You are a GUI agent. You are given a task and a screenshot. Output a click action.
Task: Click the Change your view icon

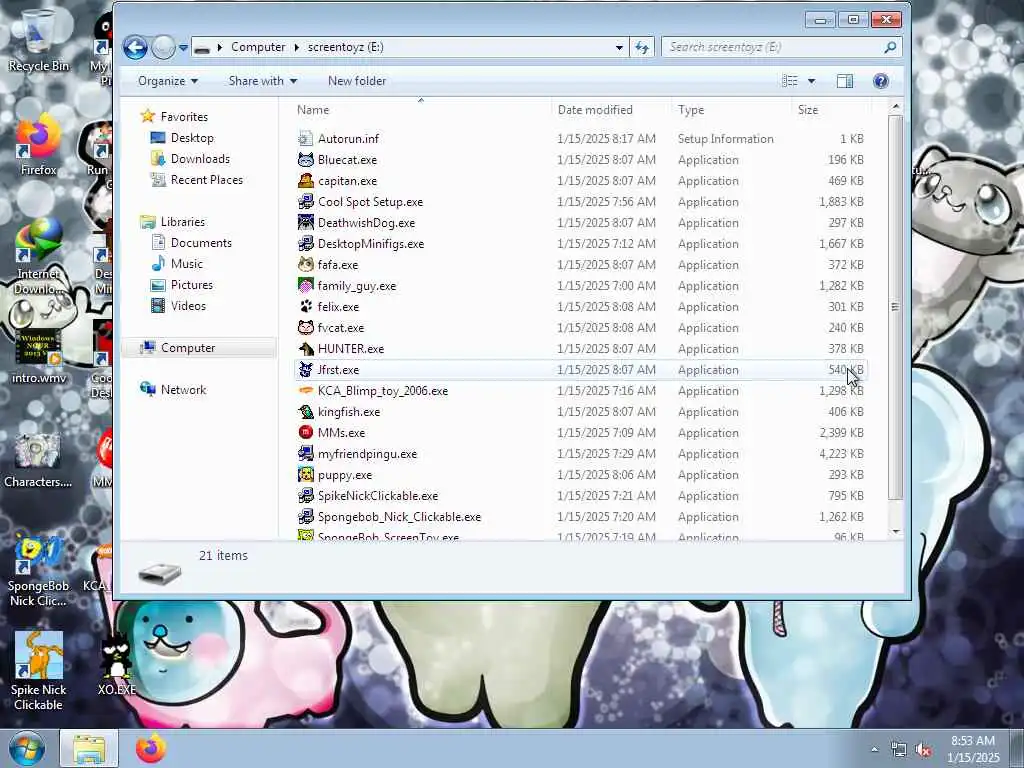[x=790, y=81]
